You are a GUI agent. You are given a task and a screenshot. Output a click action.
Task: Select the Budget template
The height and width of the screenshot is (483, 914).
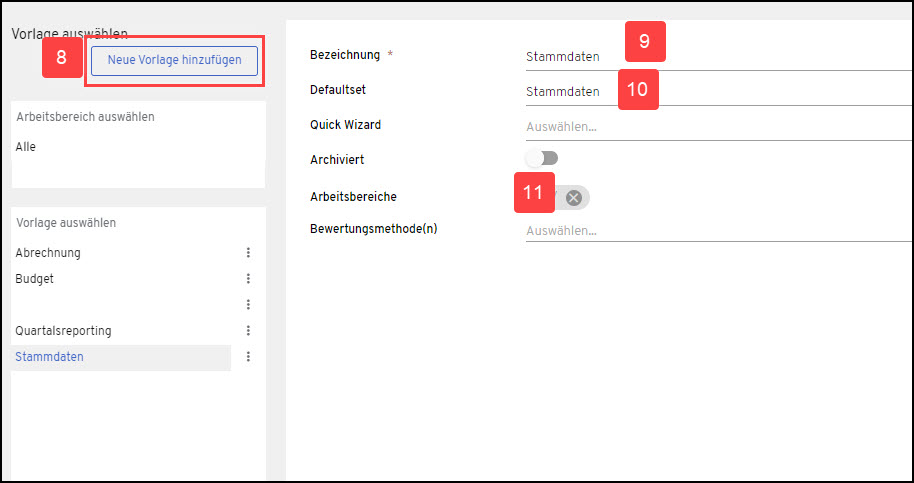[x=34, y=278]
